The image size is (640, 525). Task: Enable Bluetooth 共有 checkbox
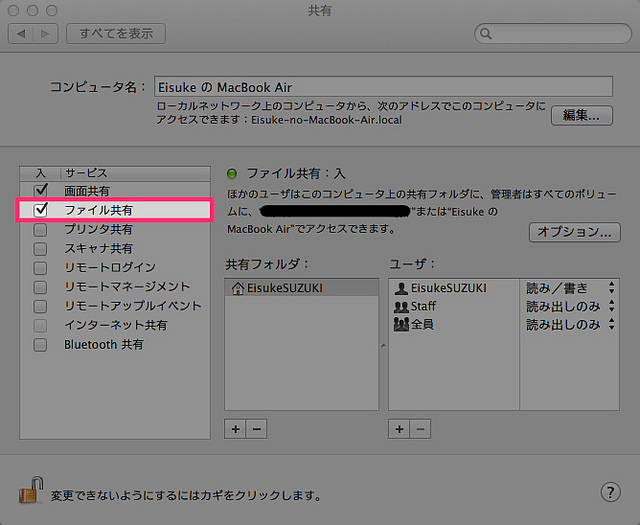tap(40, 345)
